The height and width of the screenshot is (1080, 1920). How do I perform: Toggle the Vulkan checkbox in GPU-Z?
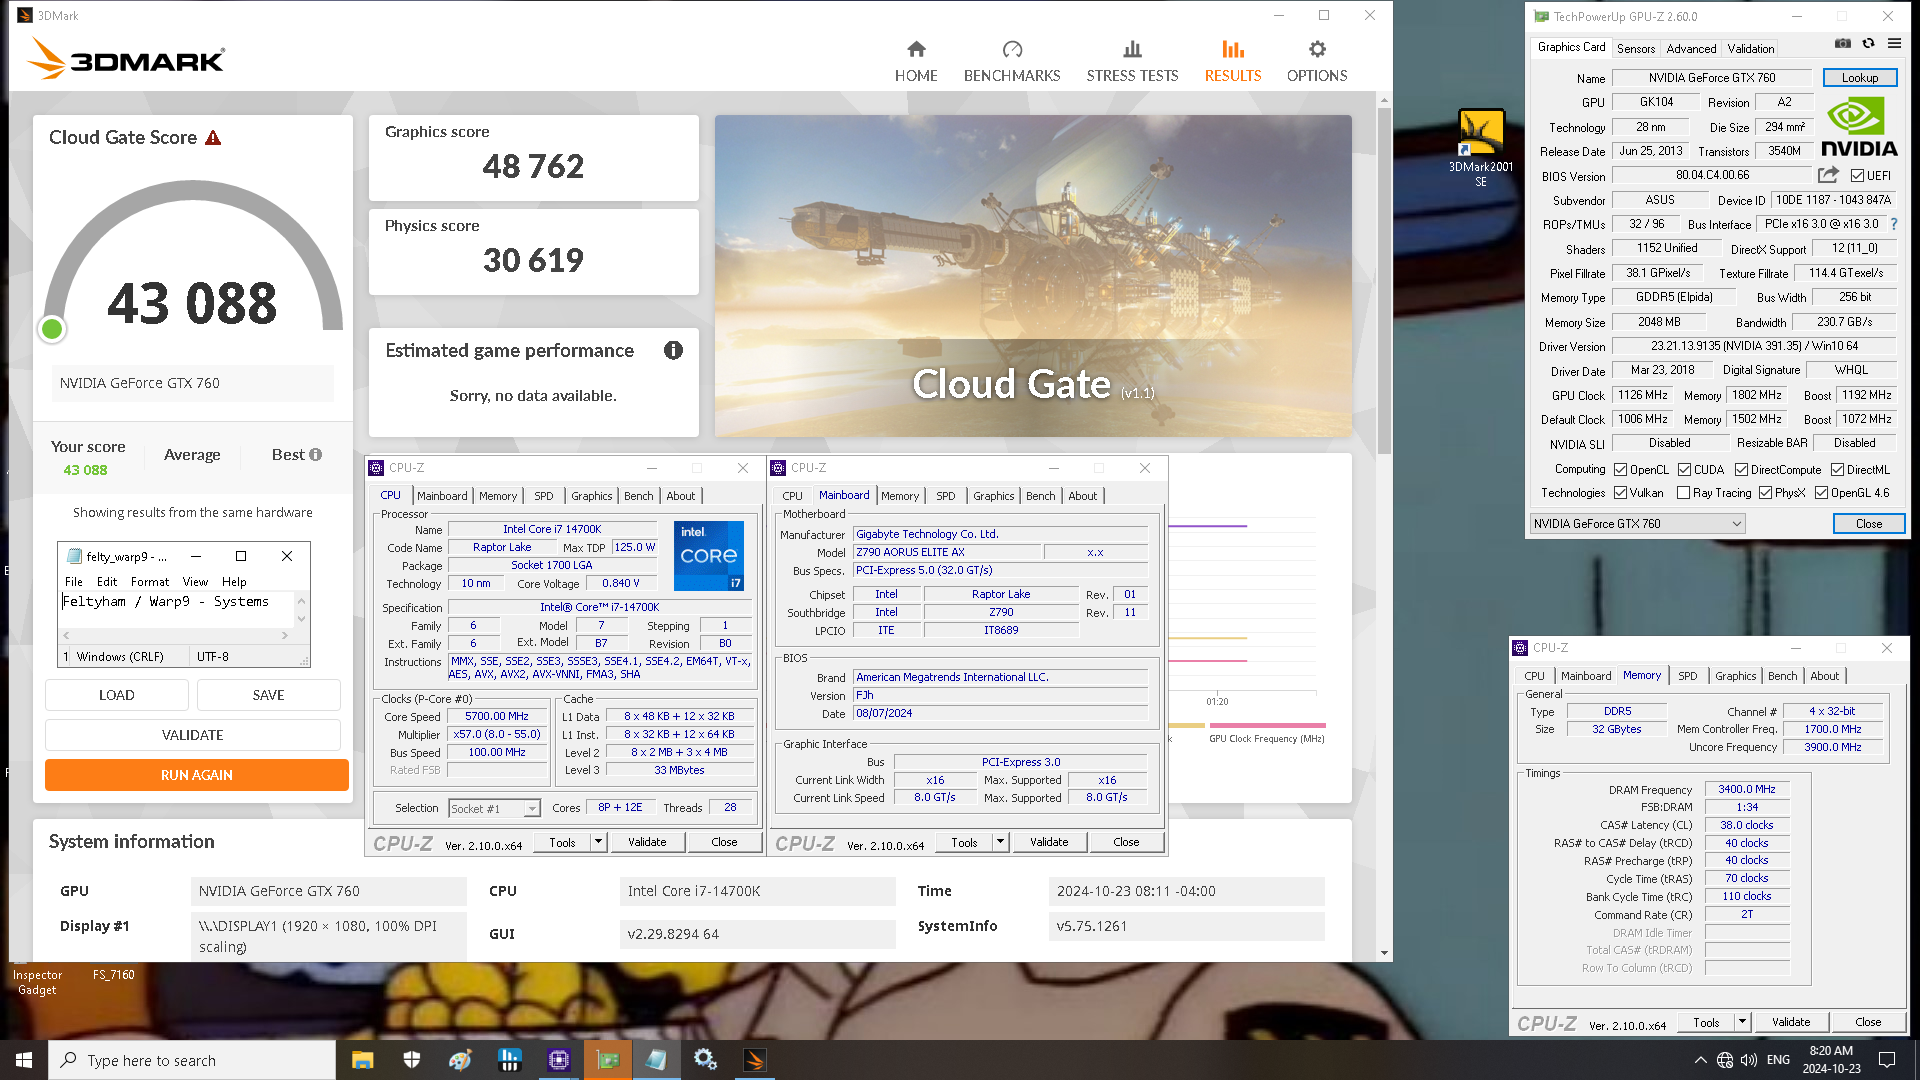coord(1620,492)
